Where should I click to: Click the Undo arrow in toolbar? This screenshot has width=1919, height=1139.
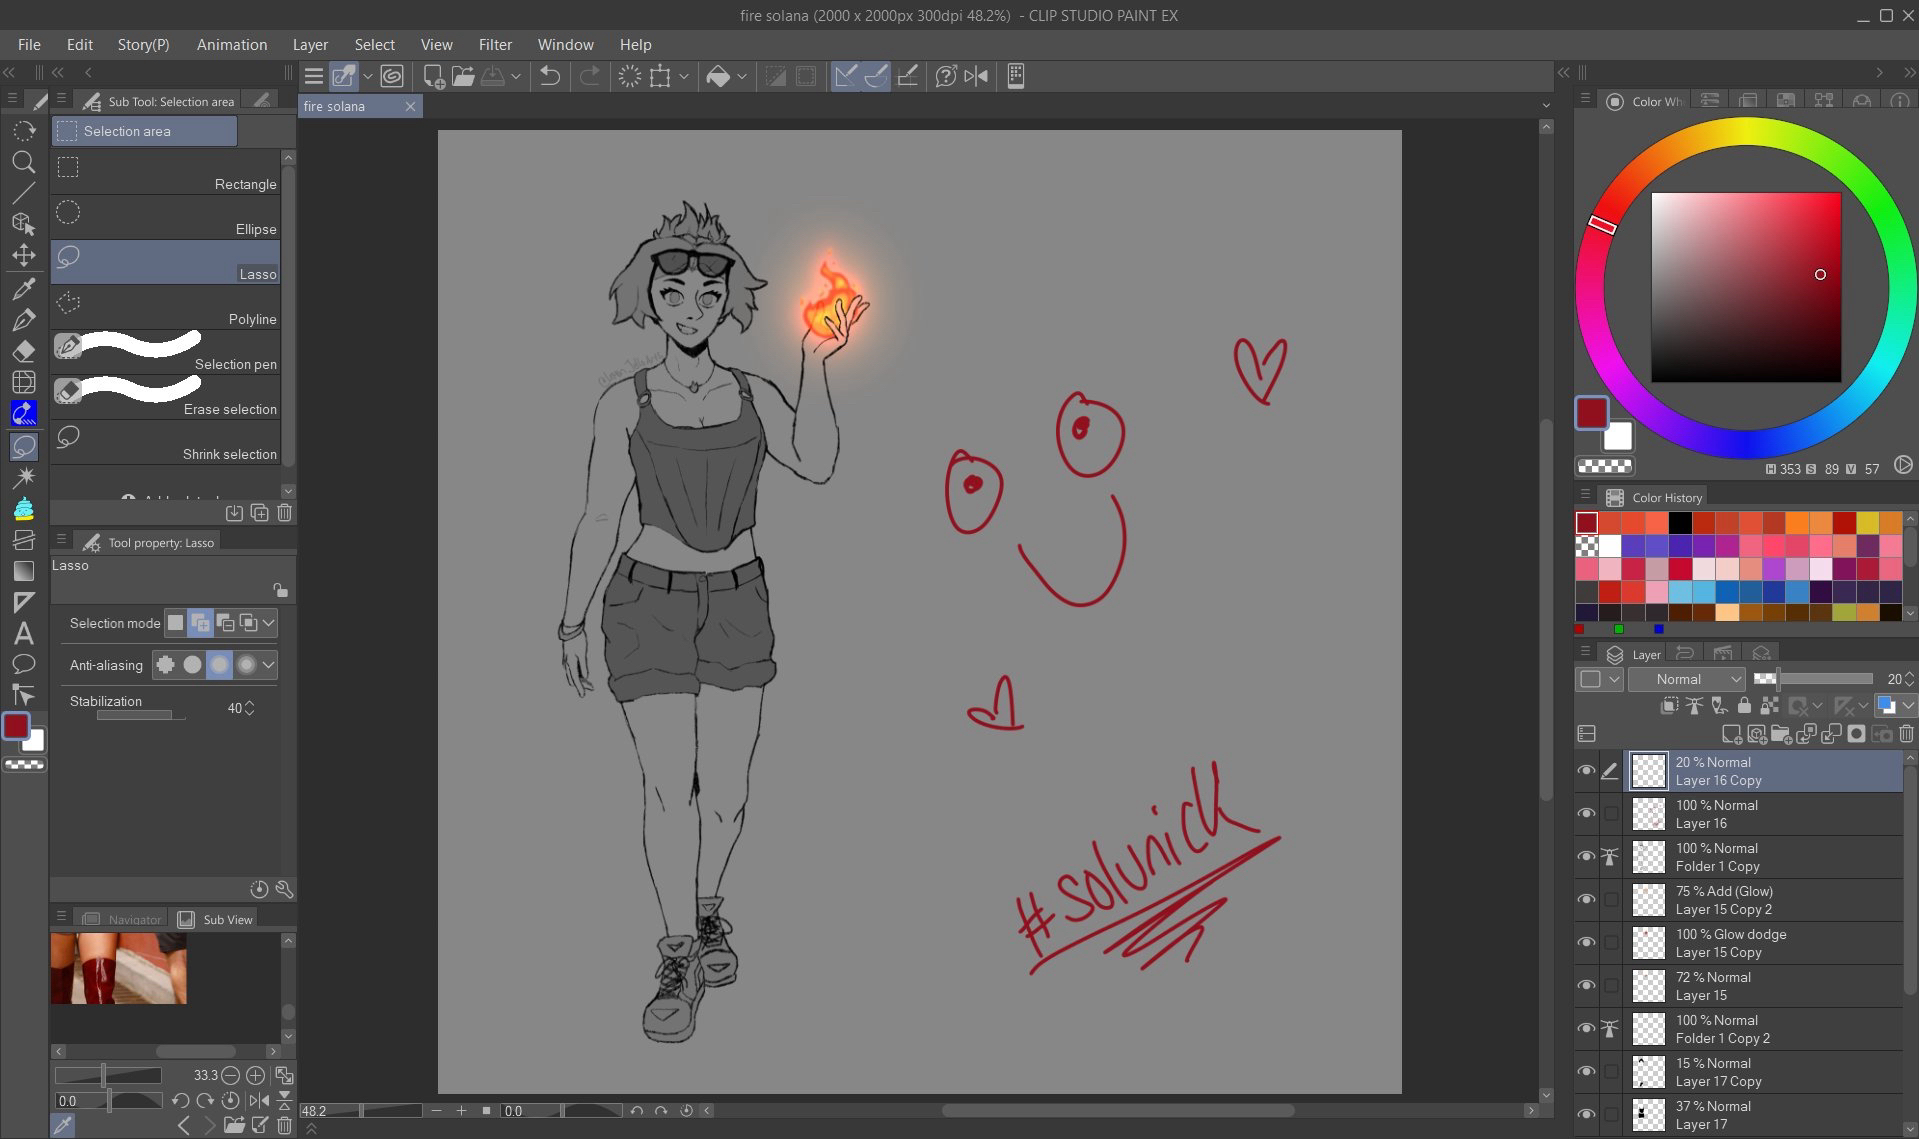click(x=549, y=76)
